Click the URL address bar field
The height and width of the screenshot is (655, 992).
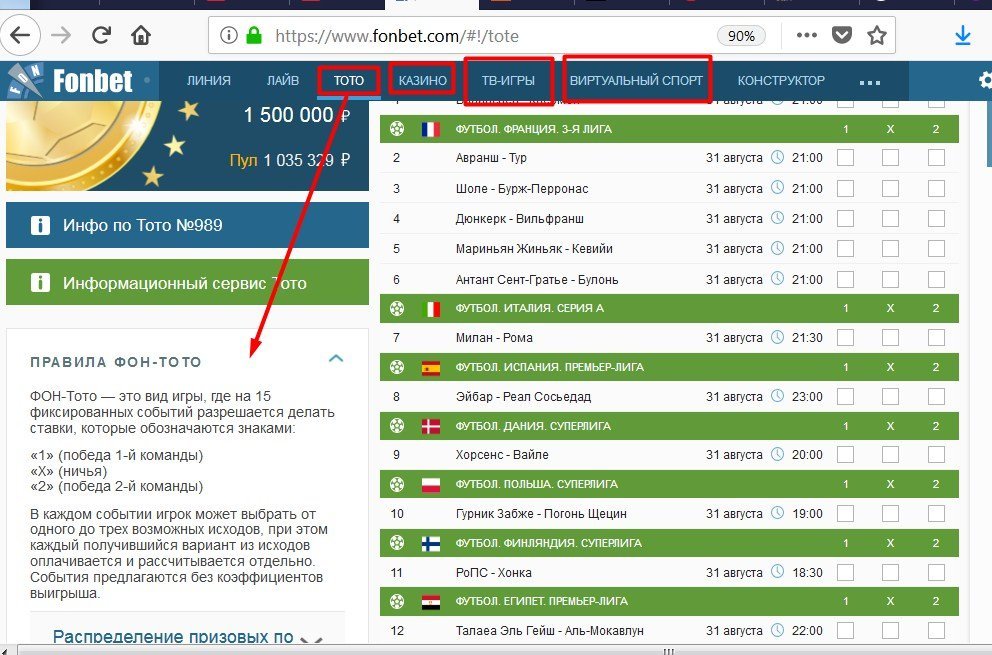(480, 36)
